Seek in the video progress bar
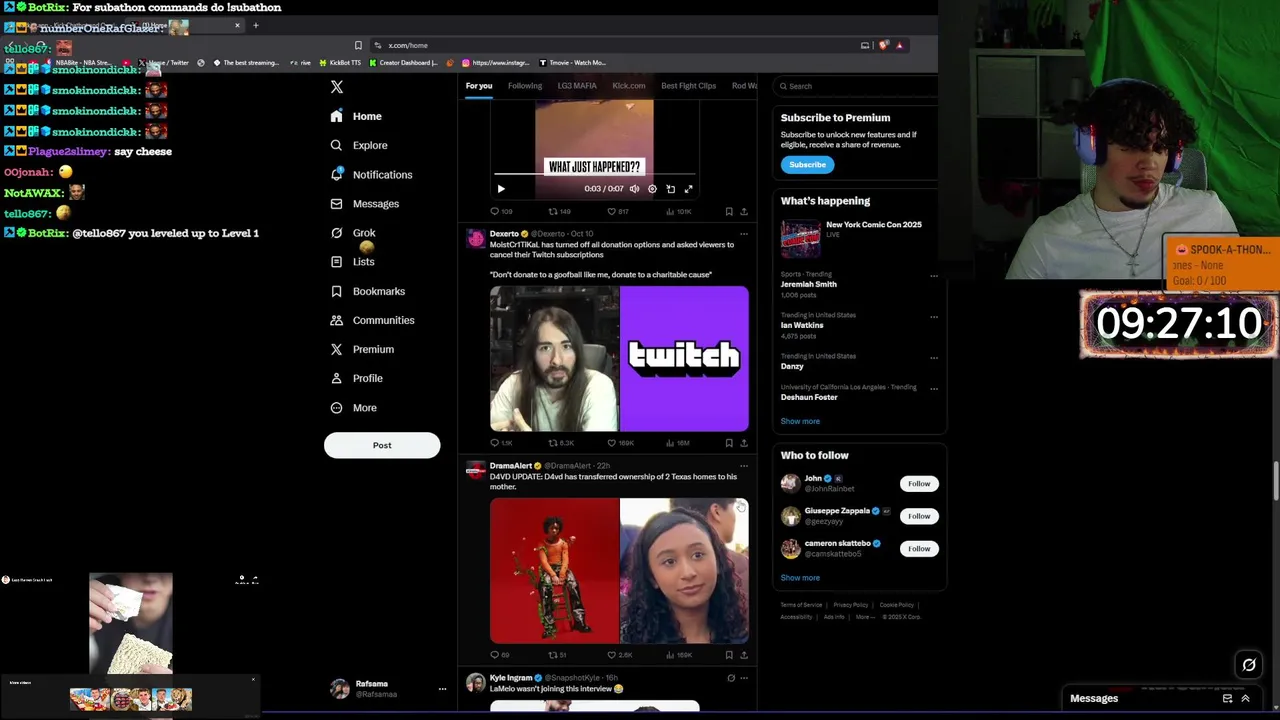Screen dimensions: 1280x720 pos(594,174)
